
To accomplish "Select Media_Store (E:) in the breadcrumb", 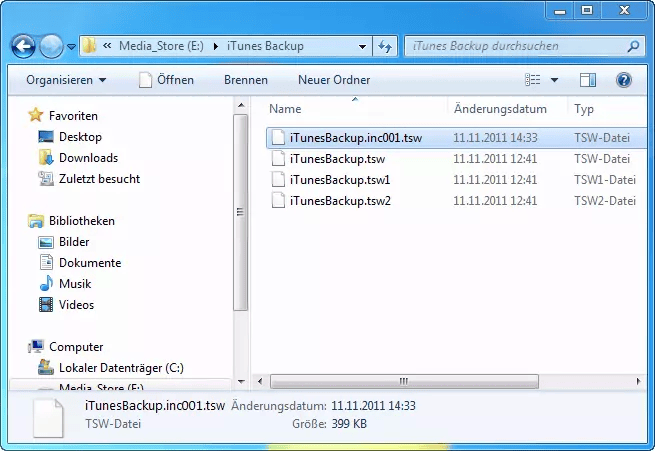I will tap(161, 46).
